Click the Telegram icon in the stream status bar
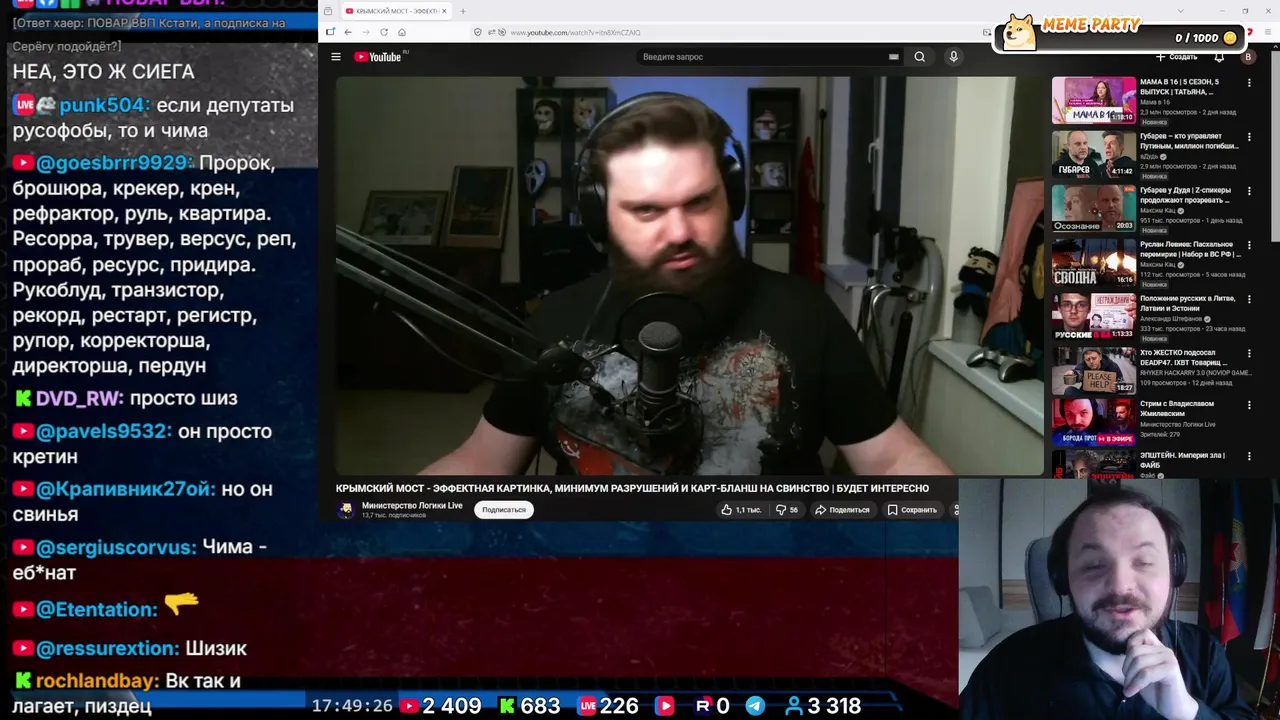The height and width of the screenshot is (720, 1280). pyautogui.click(x=755, y=706)
